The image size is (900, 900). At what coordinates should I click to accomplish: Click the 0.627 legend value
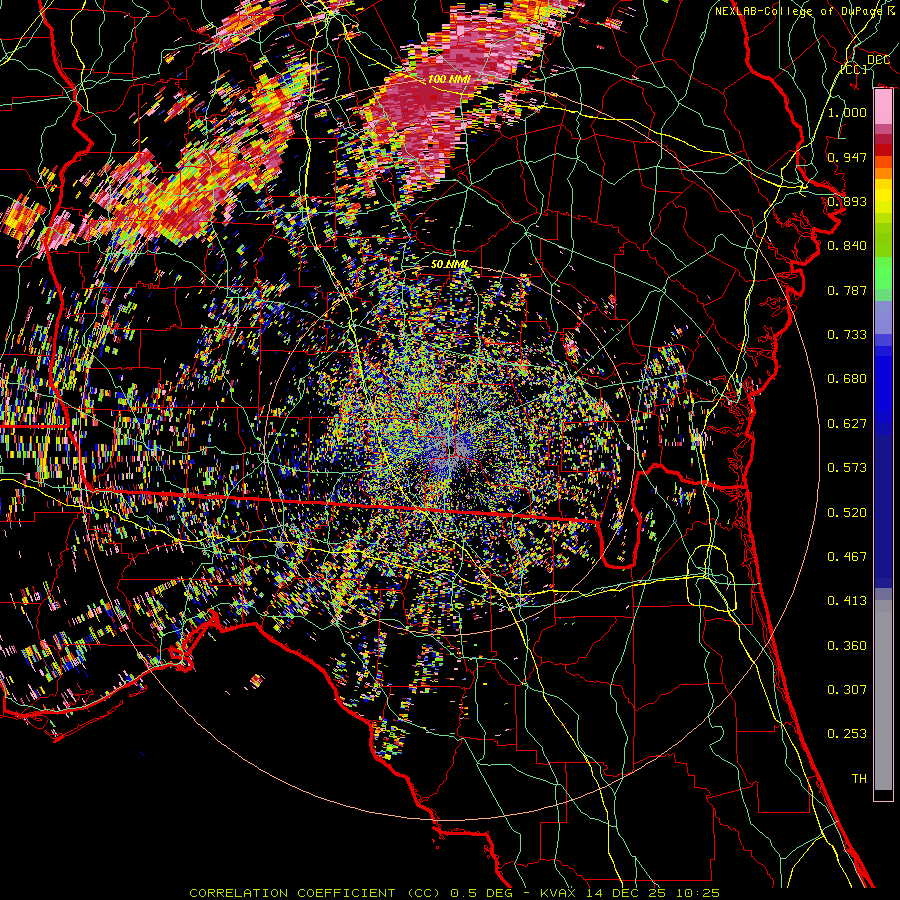pos(847,424)
